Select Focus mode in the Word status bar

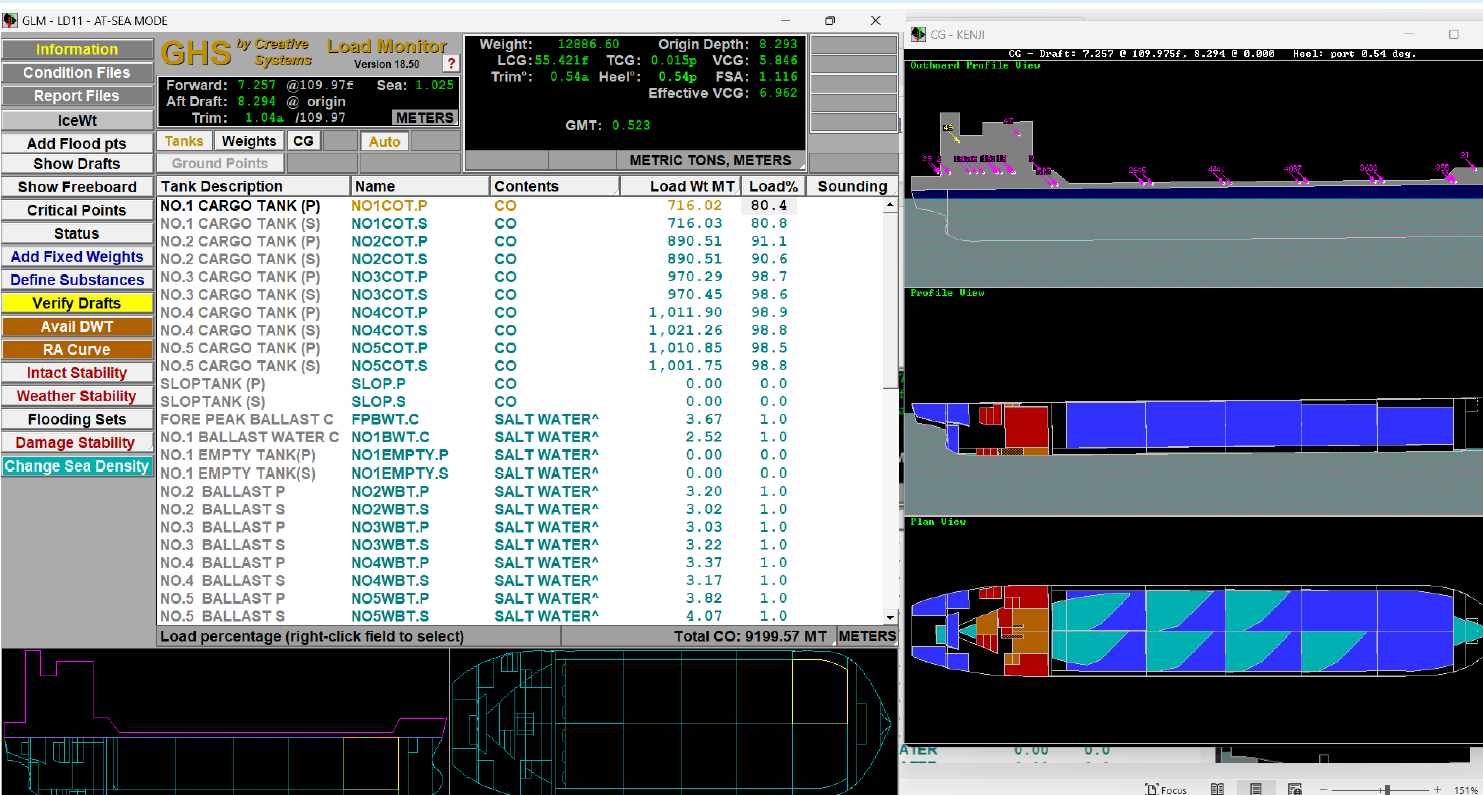[1166, 789]
